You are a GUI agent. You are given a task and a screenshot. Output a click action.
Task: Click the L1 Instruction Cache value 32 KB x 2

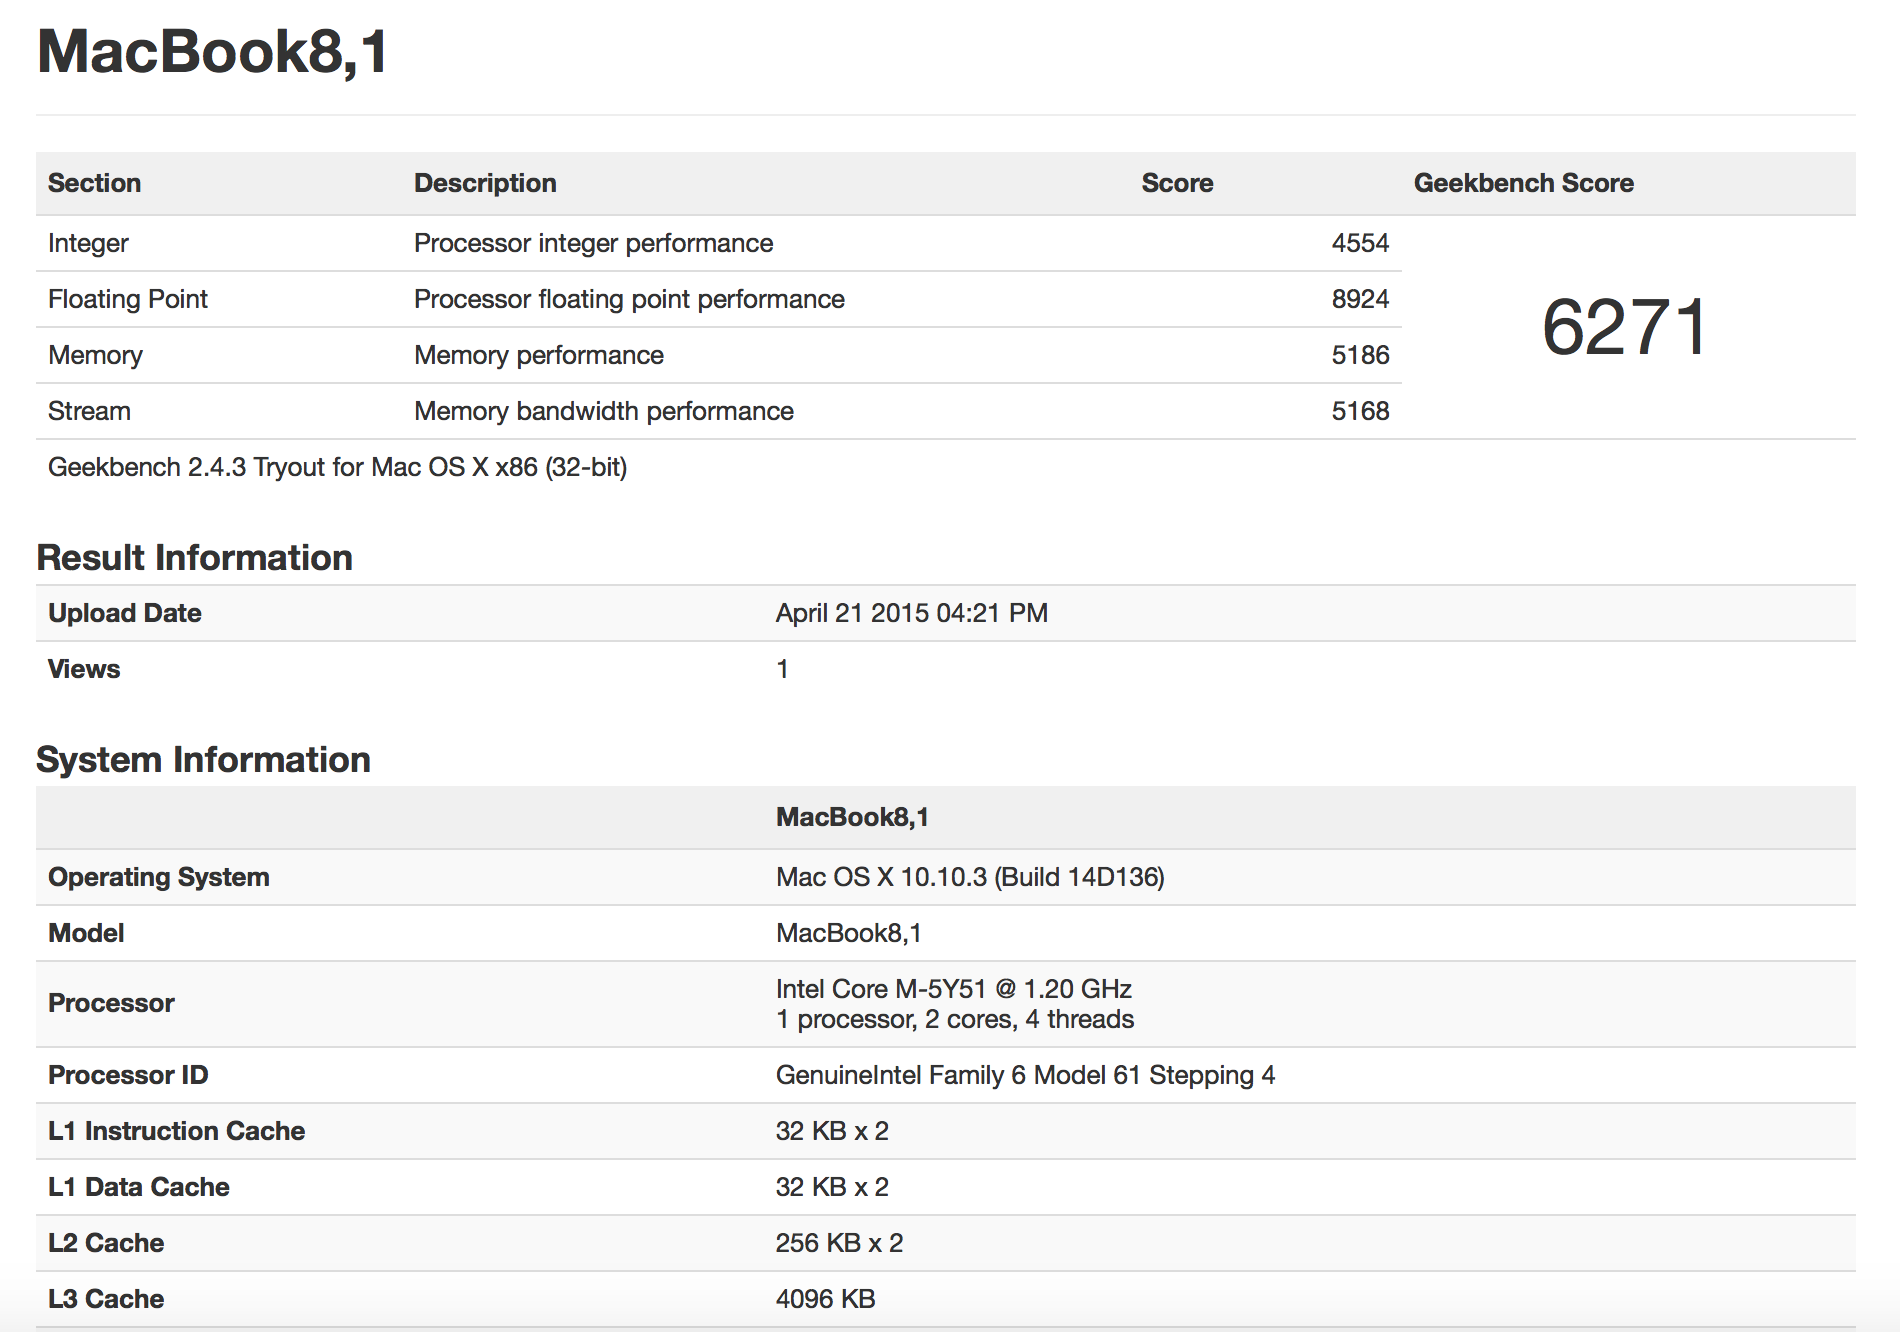(x=832, y=1131)
